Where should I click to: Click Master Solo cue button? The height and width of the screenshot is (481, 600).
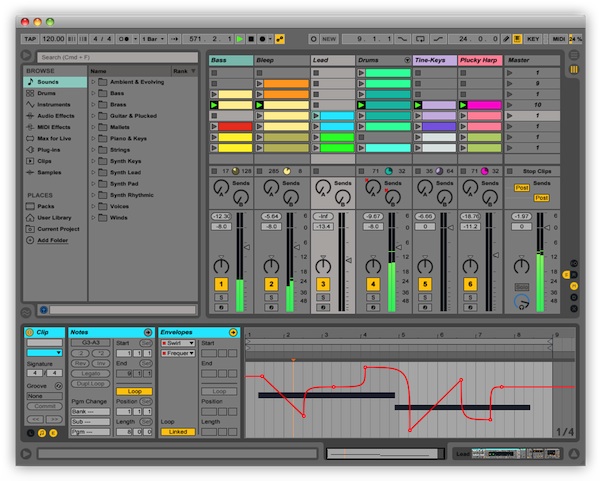pos(522,287)
